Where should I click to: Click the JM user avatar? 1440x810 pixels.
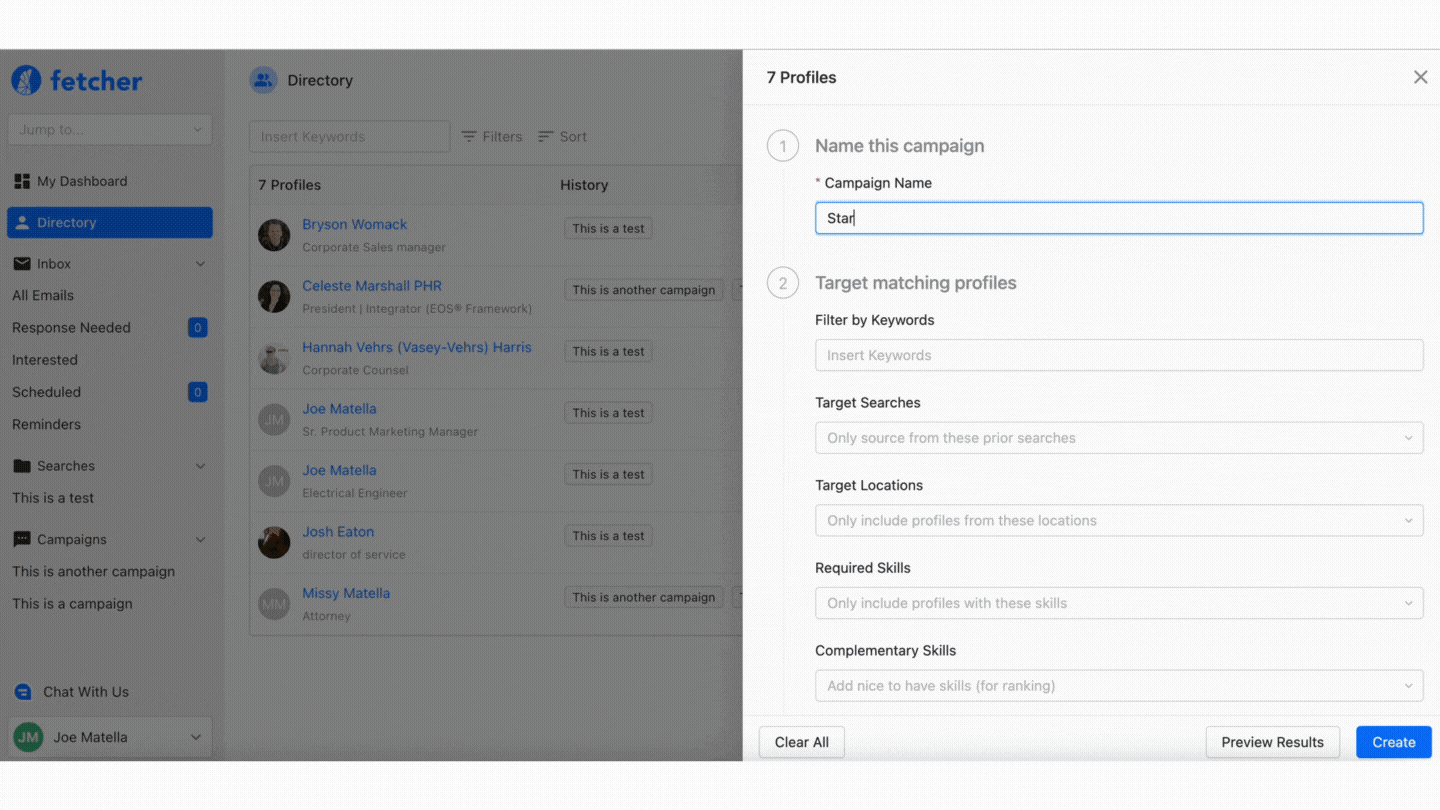(28, 737)
